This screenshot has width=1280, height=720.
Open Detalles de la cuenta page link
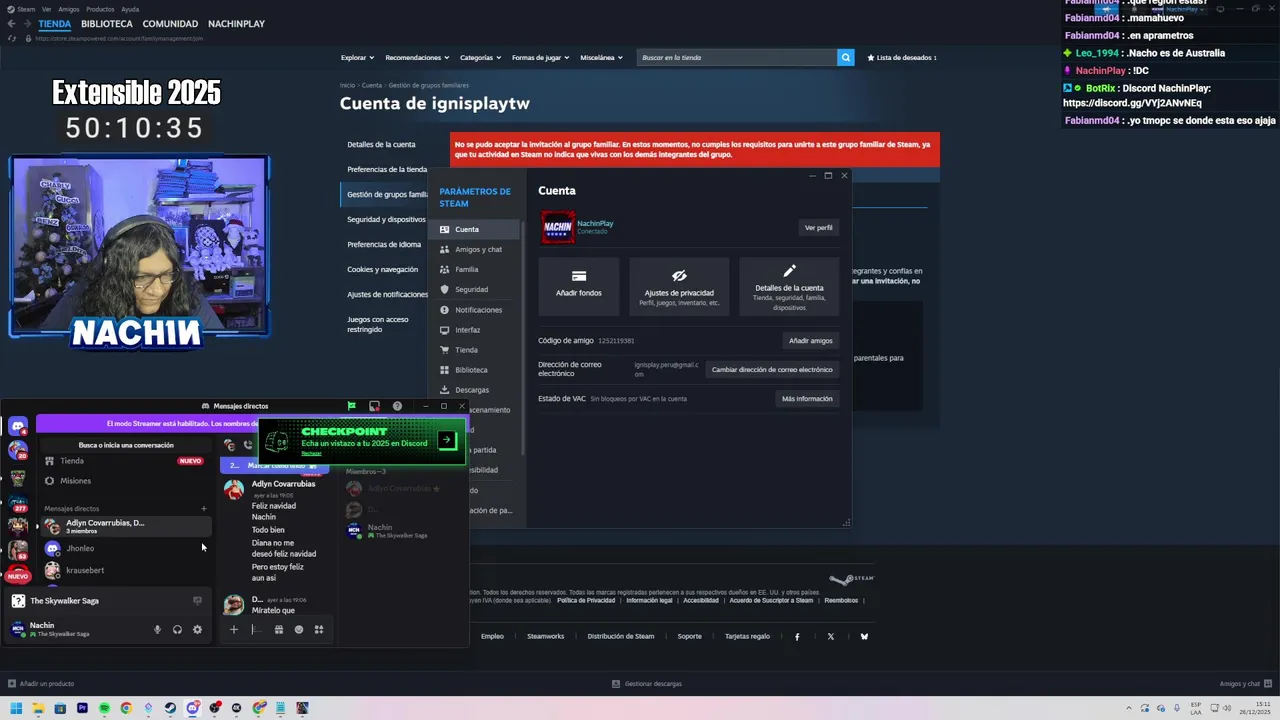point(381,144)
